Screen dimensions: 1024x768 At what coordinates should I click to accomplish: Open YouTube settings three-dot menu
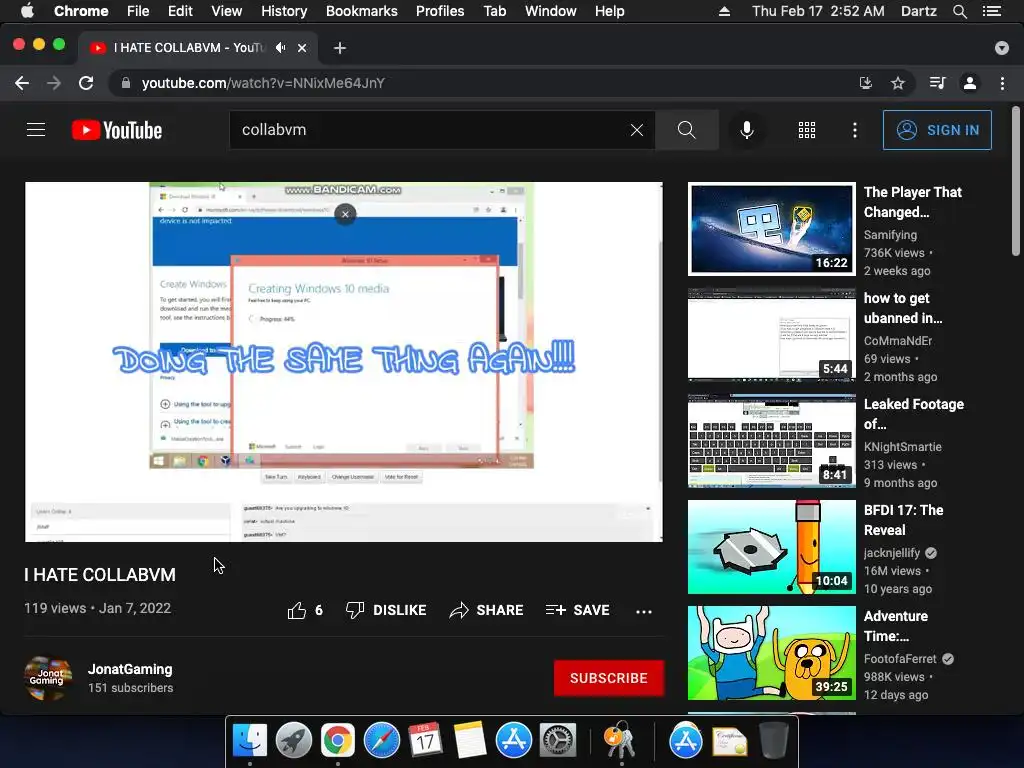tap(855, 130)
